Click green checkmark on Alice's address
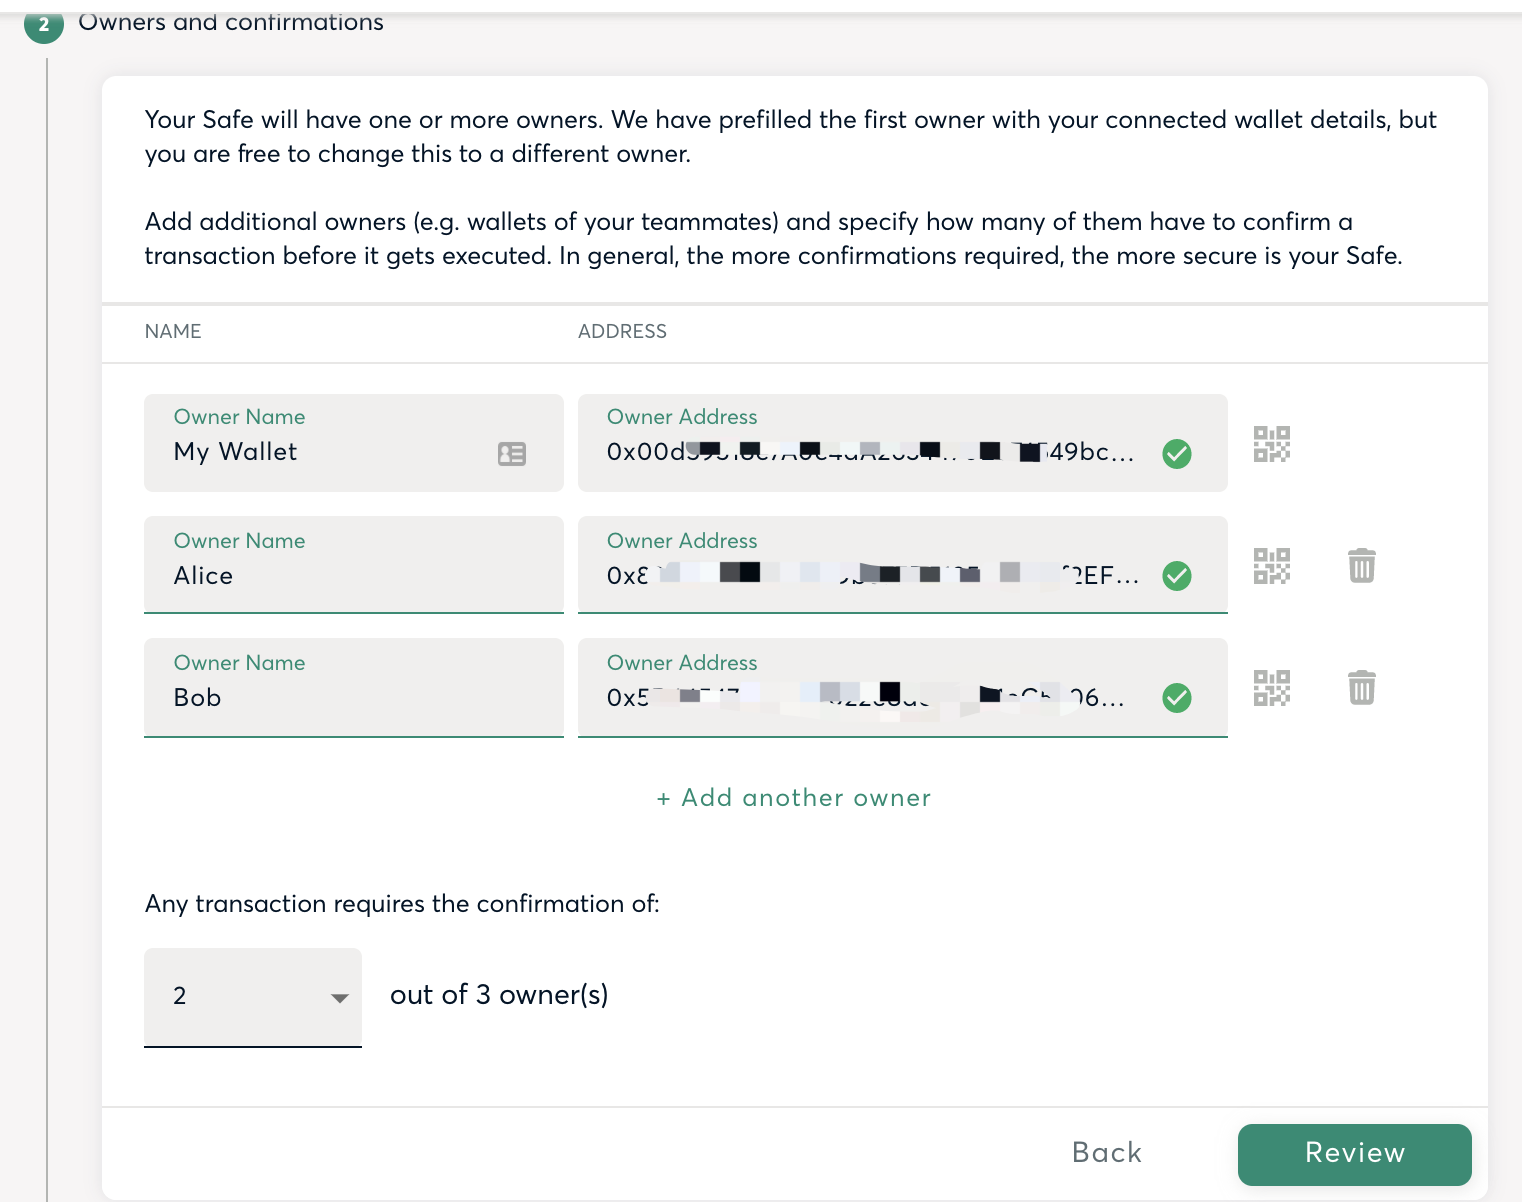The width and height of the screenshot is (1522, 1202). (x=1177, y=576)
